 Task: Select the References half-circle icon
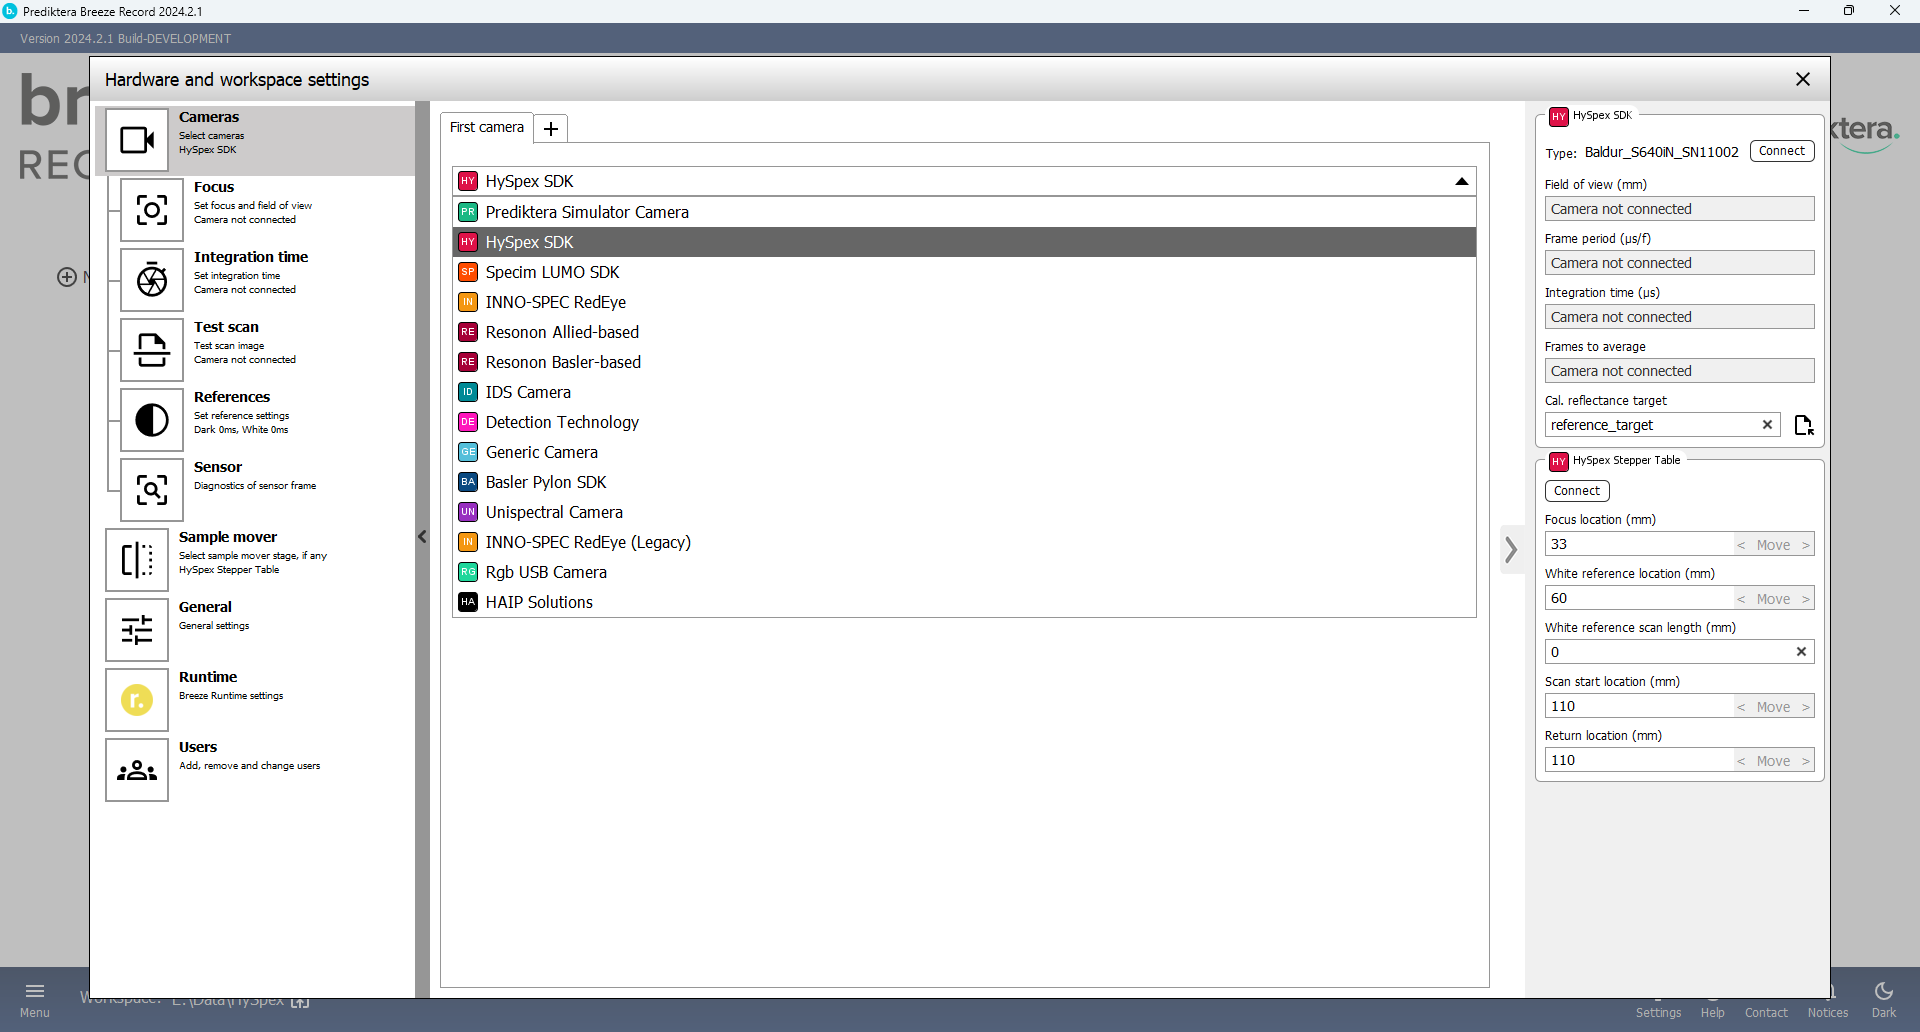(152, 420)
